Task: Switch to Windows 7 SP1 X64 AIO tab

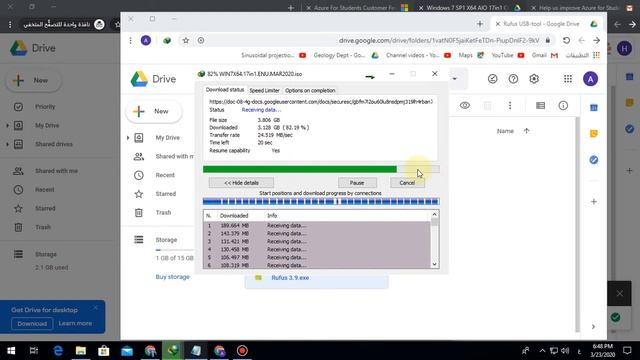Action: (469, 8)
